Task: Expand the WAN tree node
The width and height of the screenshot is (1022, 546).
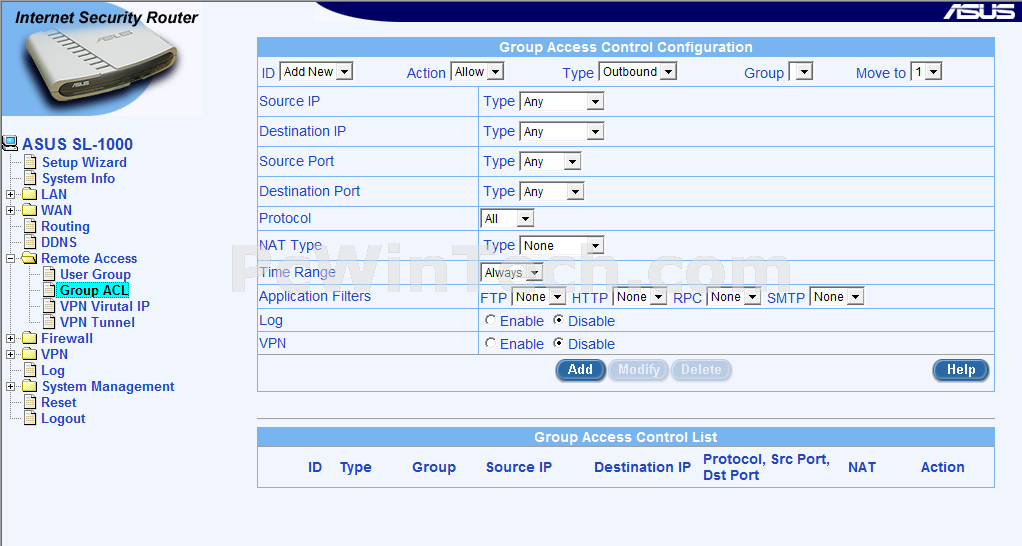Action: coord(10,210)
